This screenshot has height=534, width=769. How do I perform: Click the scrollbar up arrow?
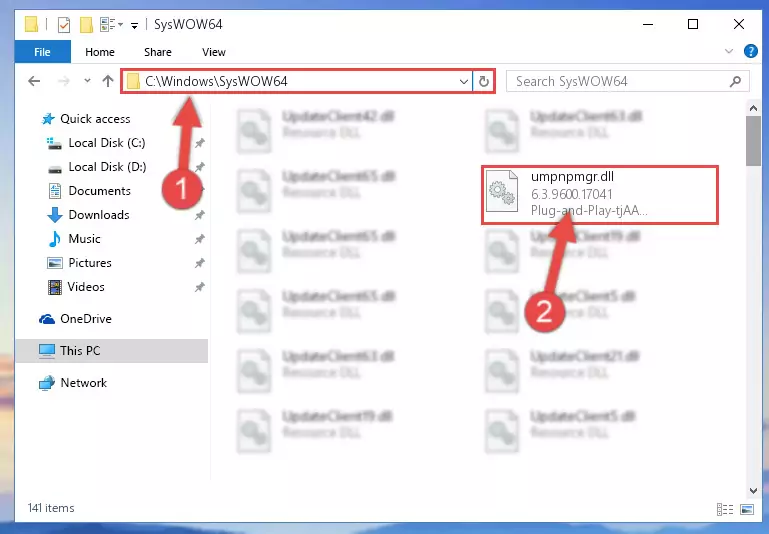tap(753, 108)
